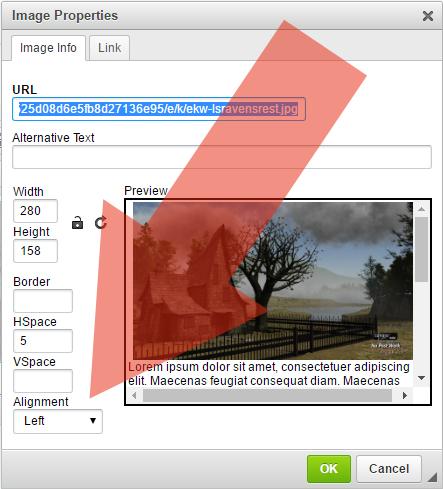Click the reset size circular arrow icon
Image resolution: width=443 pixels, height=489 pixels.
[x=100, y=223]
